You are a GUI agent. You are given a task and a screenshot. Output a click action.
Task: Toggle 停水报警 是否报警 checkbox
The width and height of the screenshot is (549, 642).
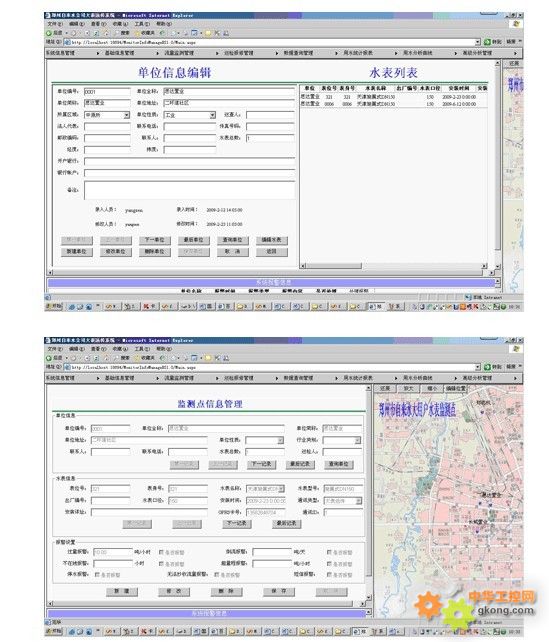click(97, 575)
